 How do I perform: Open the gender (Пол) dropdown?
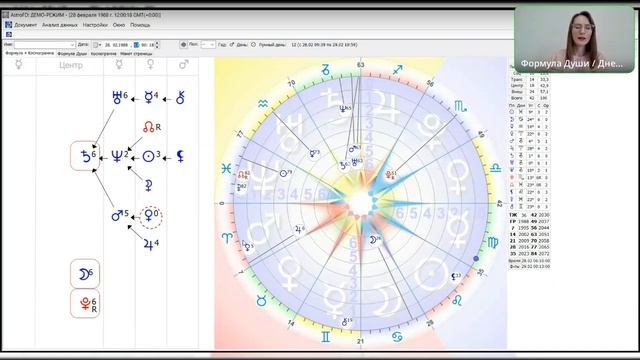point(208,44)
